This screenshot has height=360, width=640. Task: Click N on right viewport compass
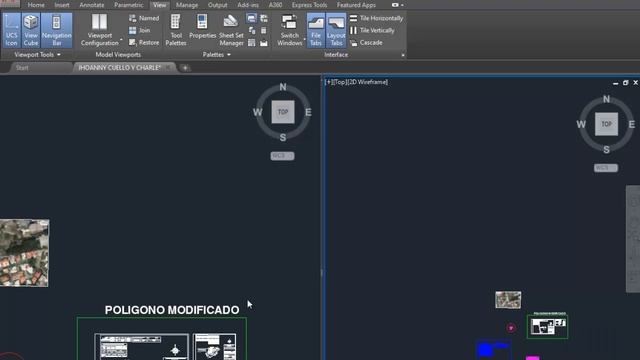(606, 99)
